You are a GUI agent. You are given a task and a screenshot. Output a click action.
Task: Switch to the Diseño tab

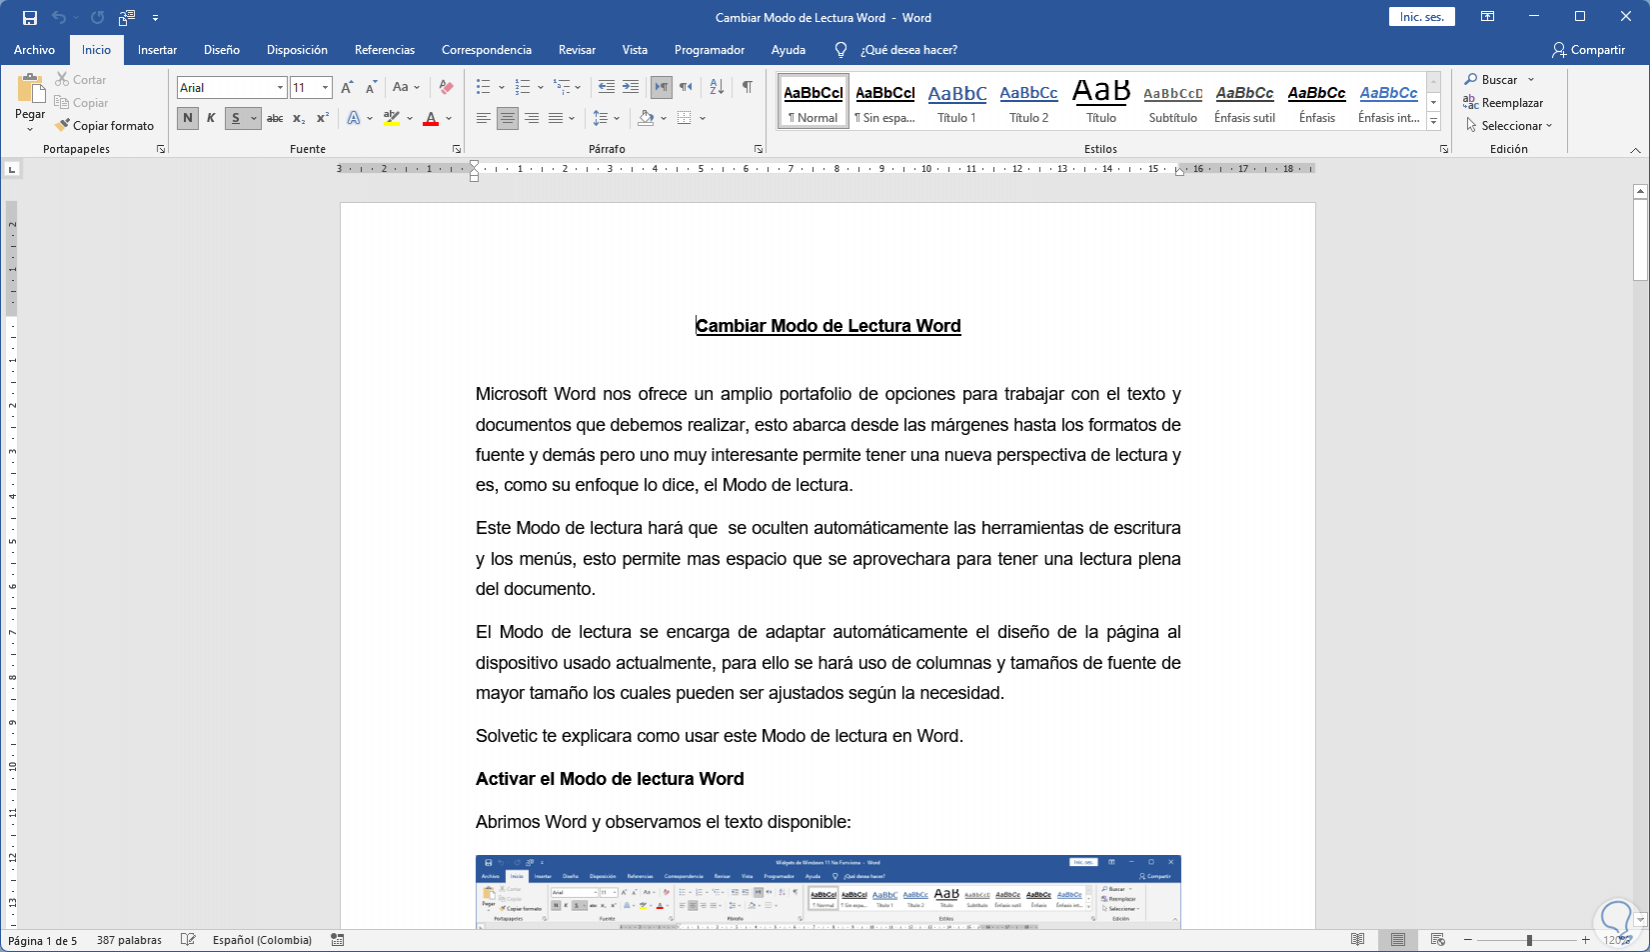pos(221,50)
